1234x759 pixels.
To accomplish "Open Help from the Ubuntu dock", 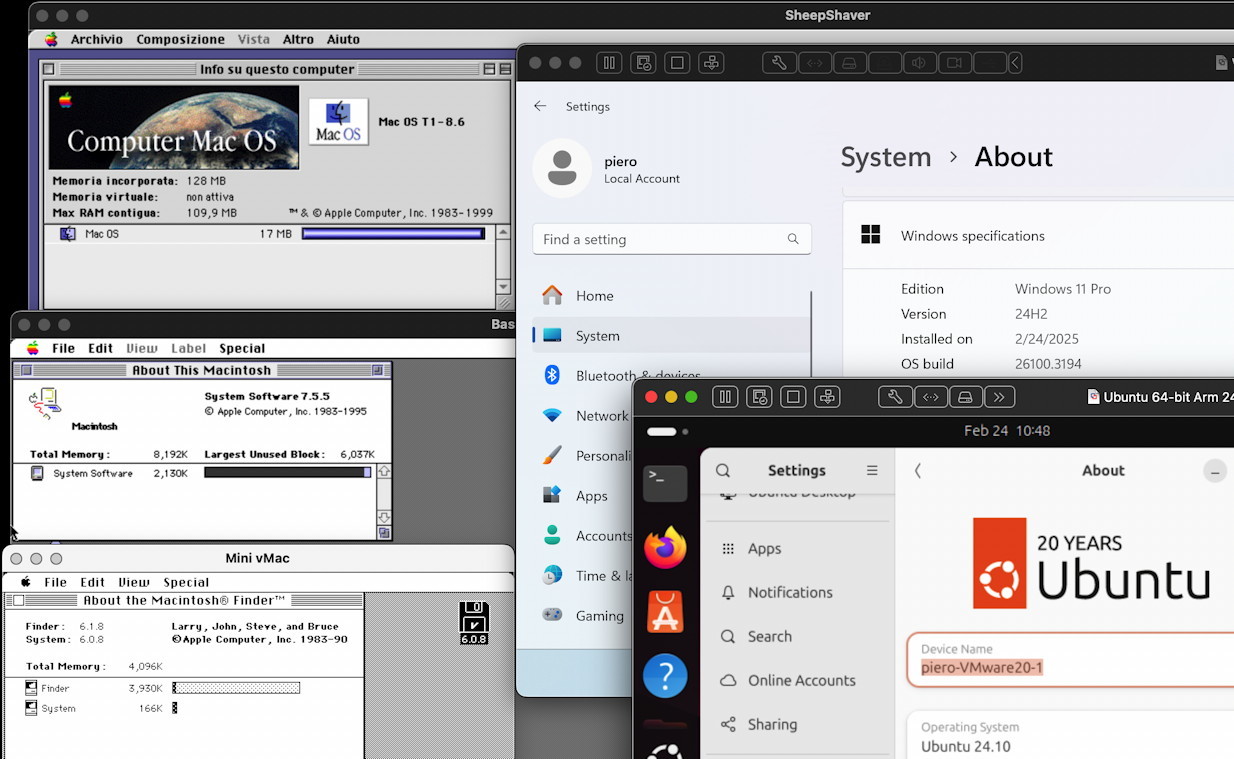I will click(665, 676).
